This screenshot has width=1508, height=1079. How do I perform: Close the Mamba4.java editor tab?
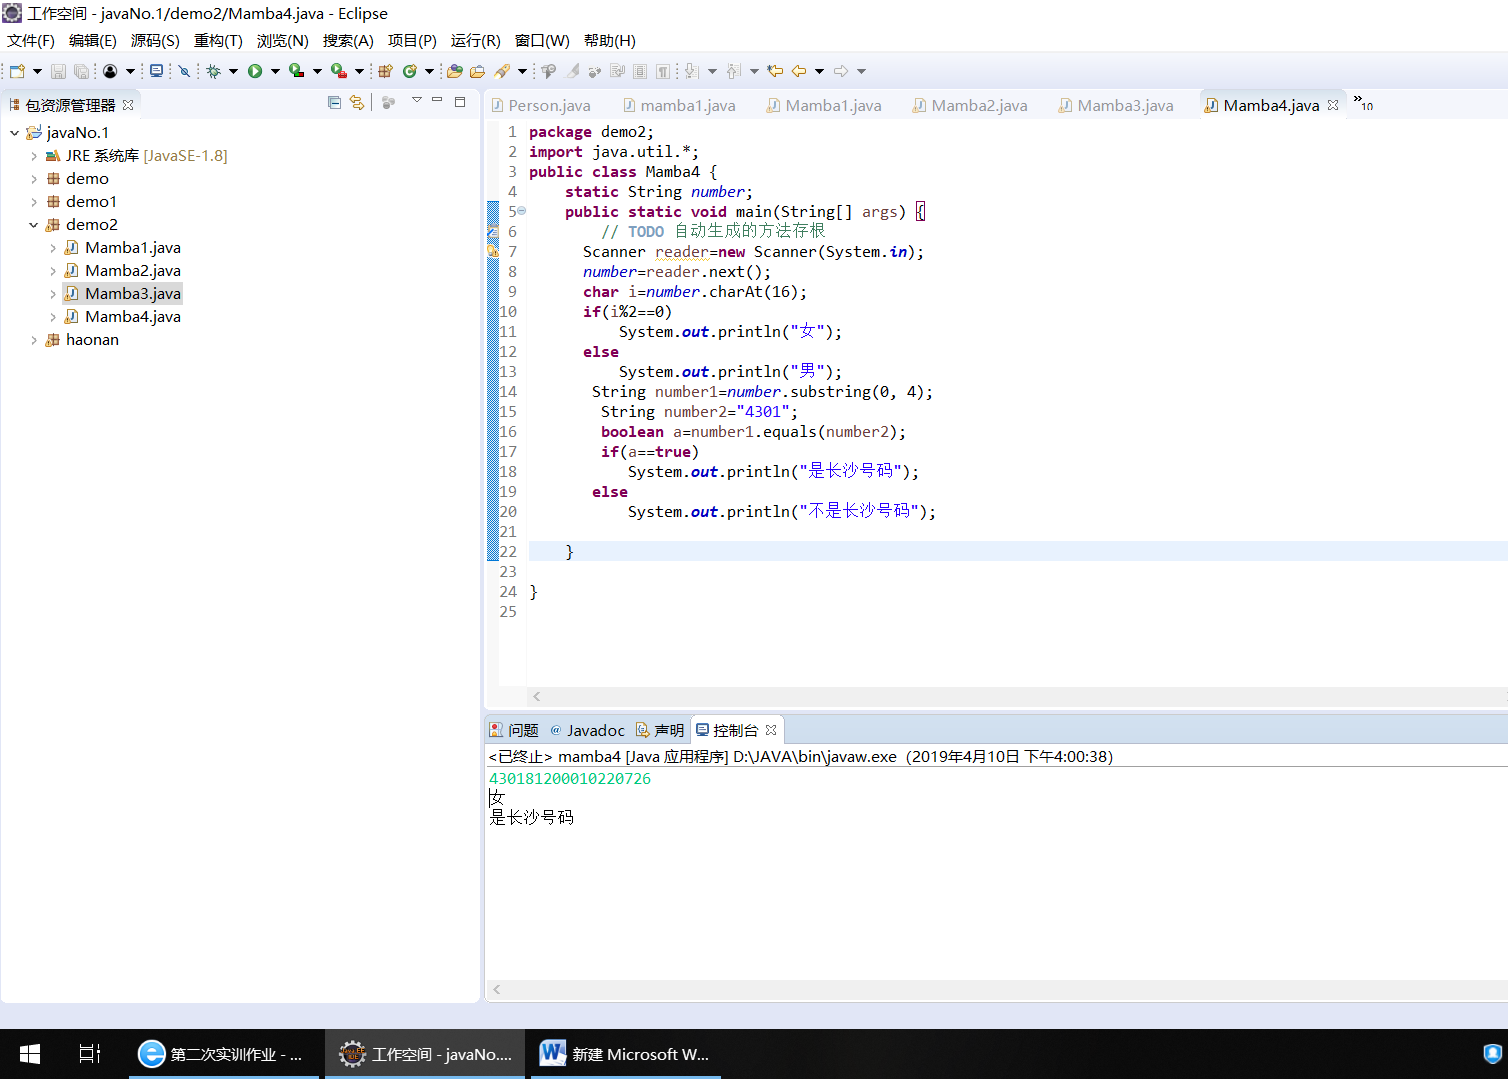1333,105
